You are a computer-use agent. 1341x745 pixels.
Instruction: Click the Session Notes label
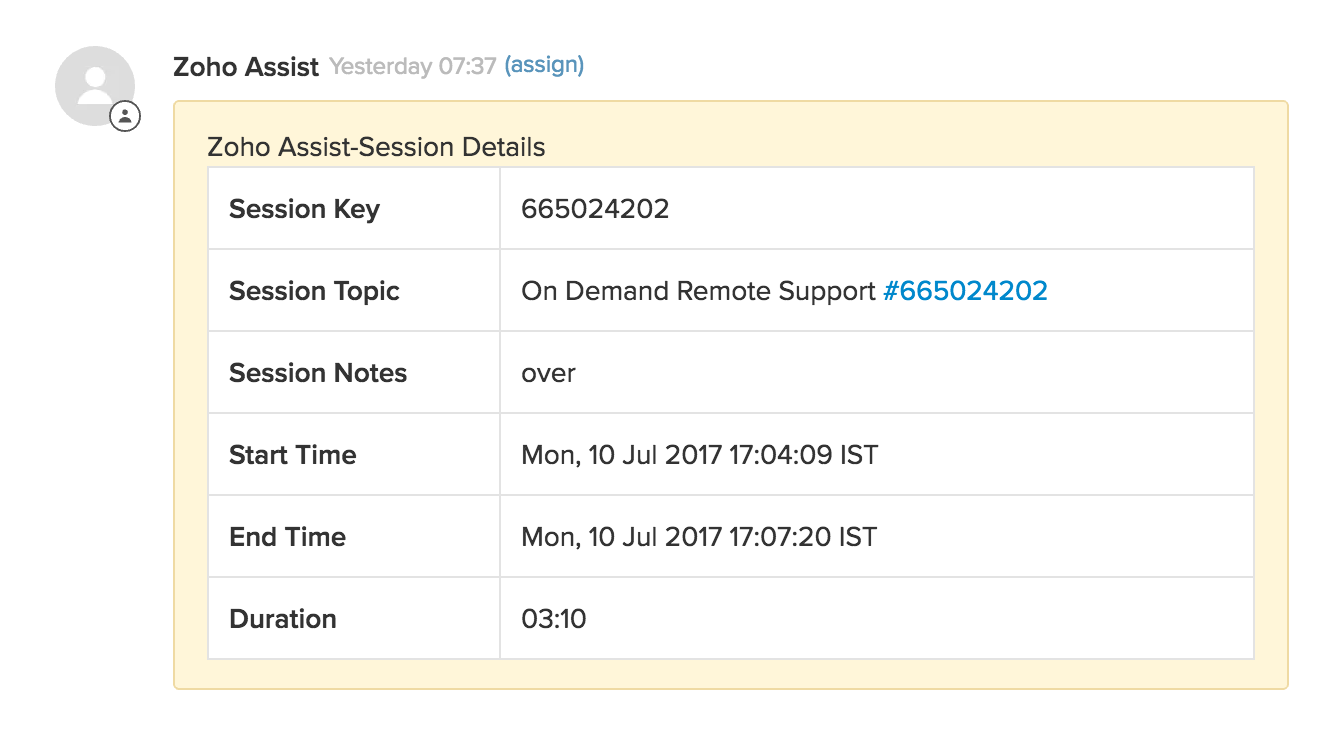318,373
